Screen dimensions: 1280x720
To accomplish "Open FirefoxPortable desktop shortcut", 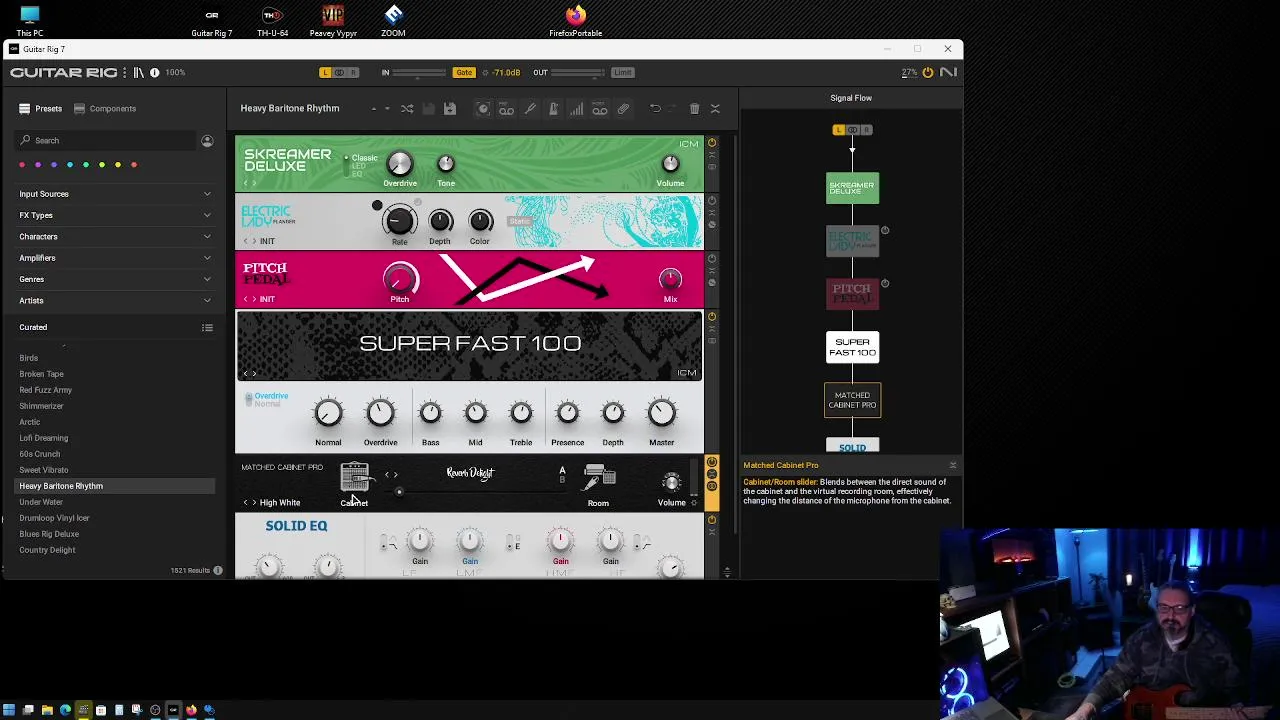I will (575, 21).
